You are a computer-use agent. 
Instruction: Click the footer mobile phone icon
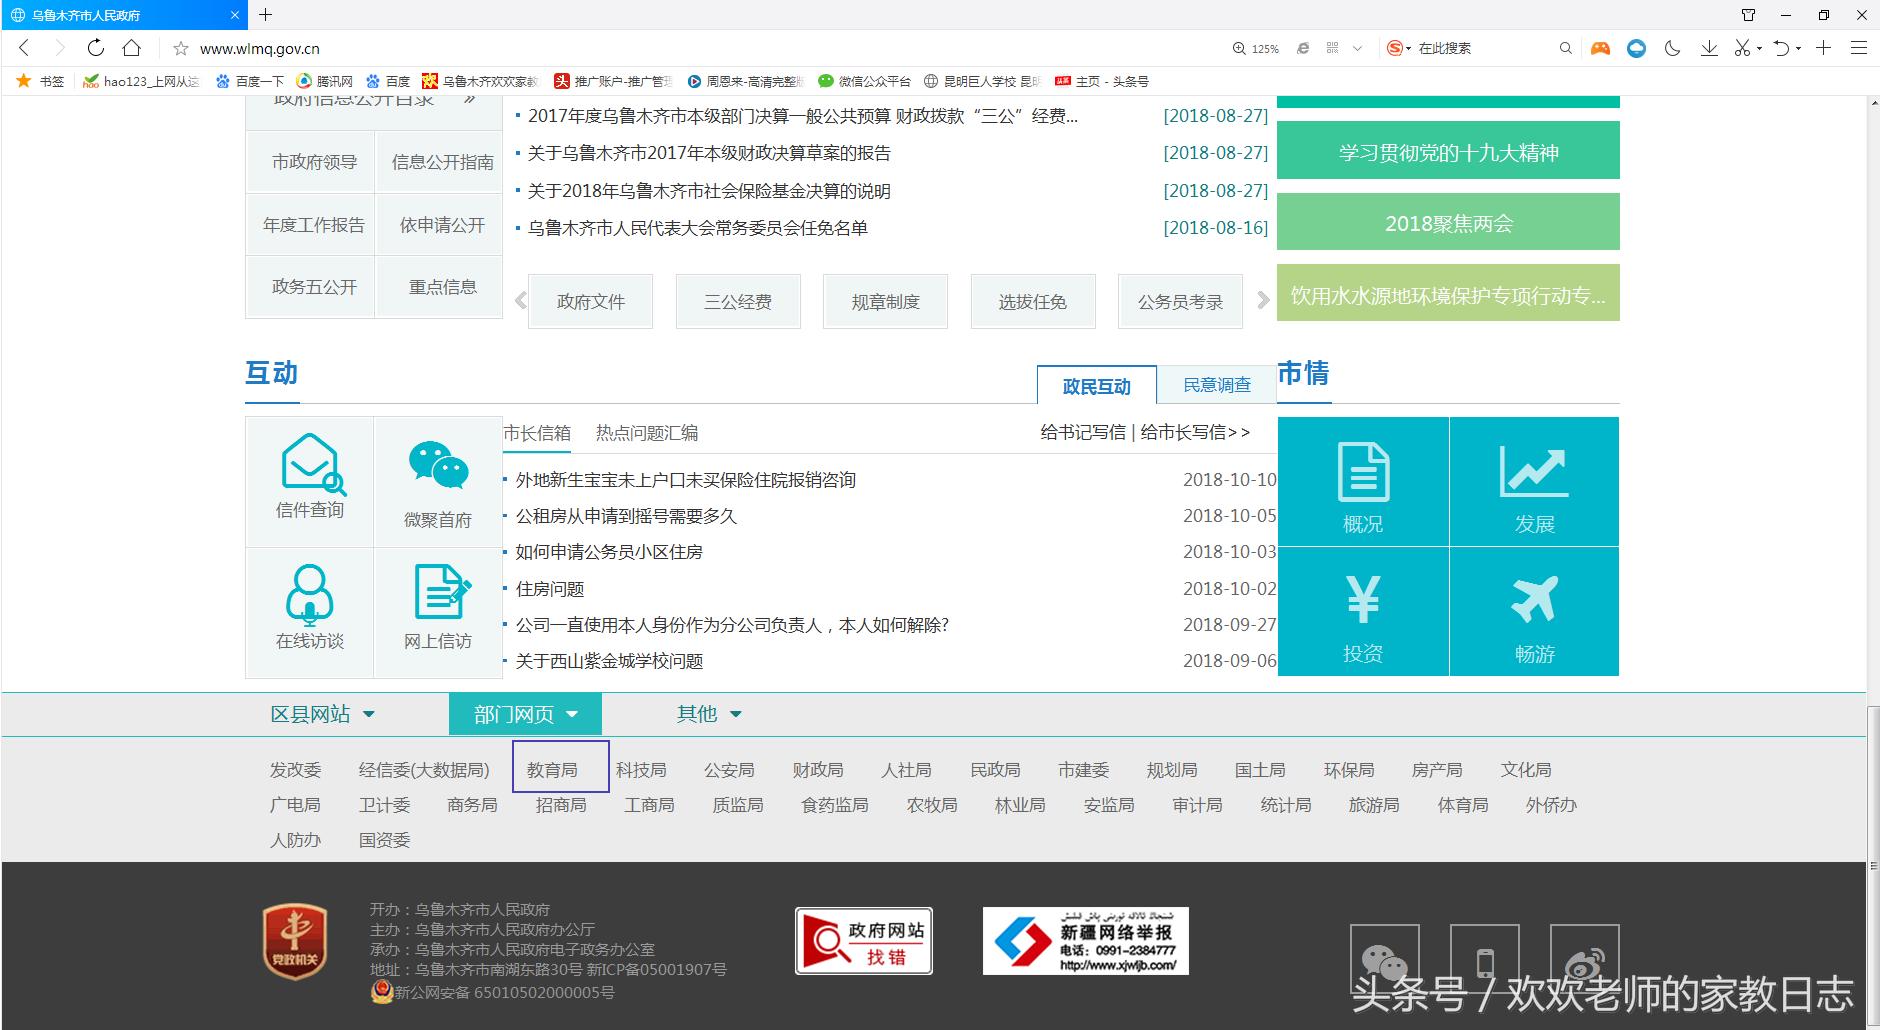click(x=1487, y=962)
